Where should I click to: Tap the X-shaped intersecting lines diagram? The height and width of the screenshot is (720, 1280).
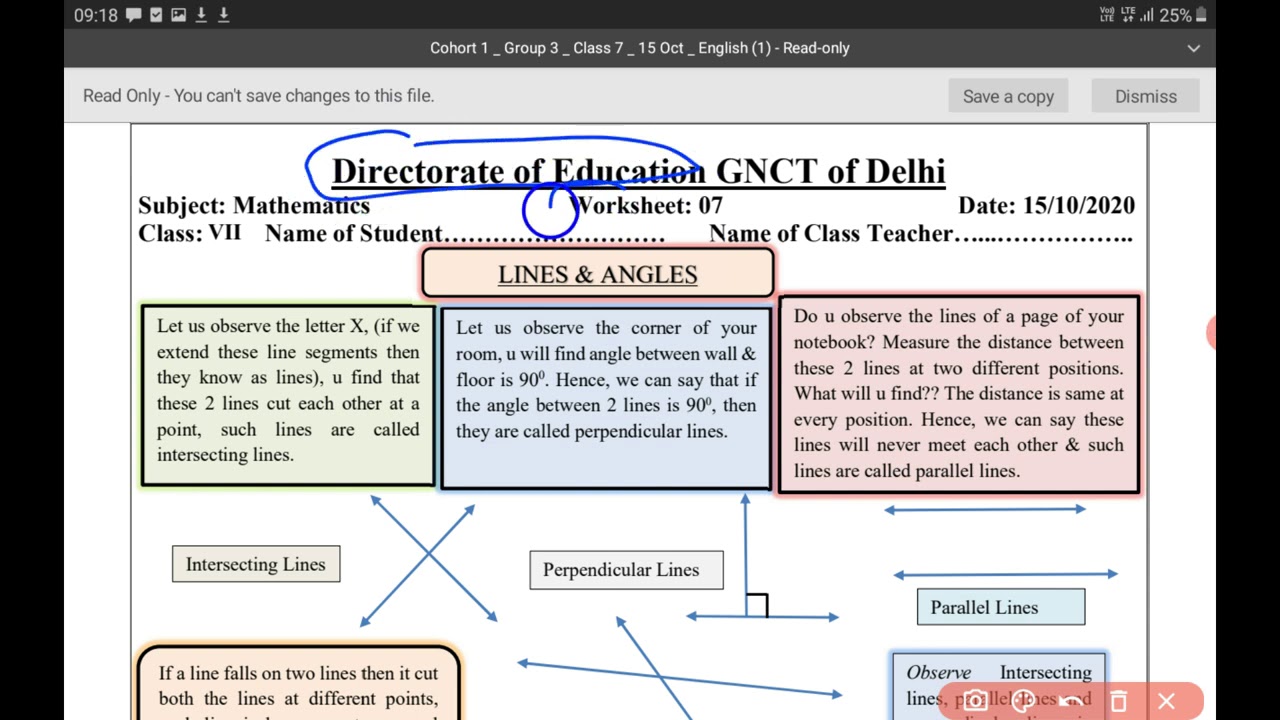[x=428, y=559]
